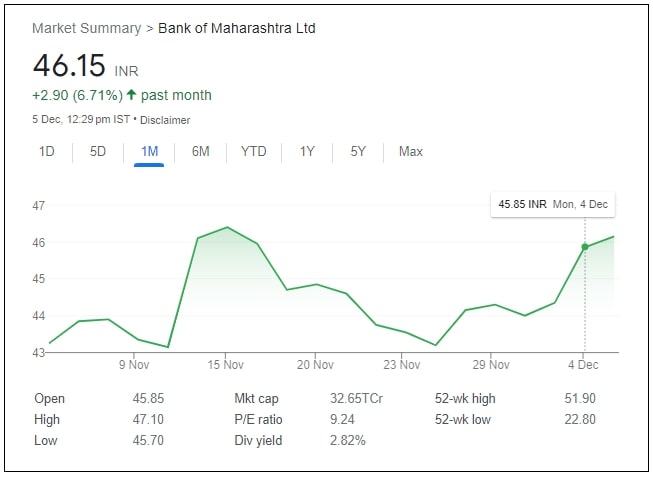Show the Max range chart
This screenshot has width=653, height=477.
coord(411,151)
